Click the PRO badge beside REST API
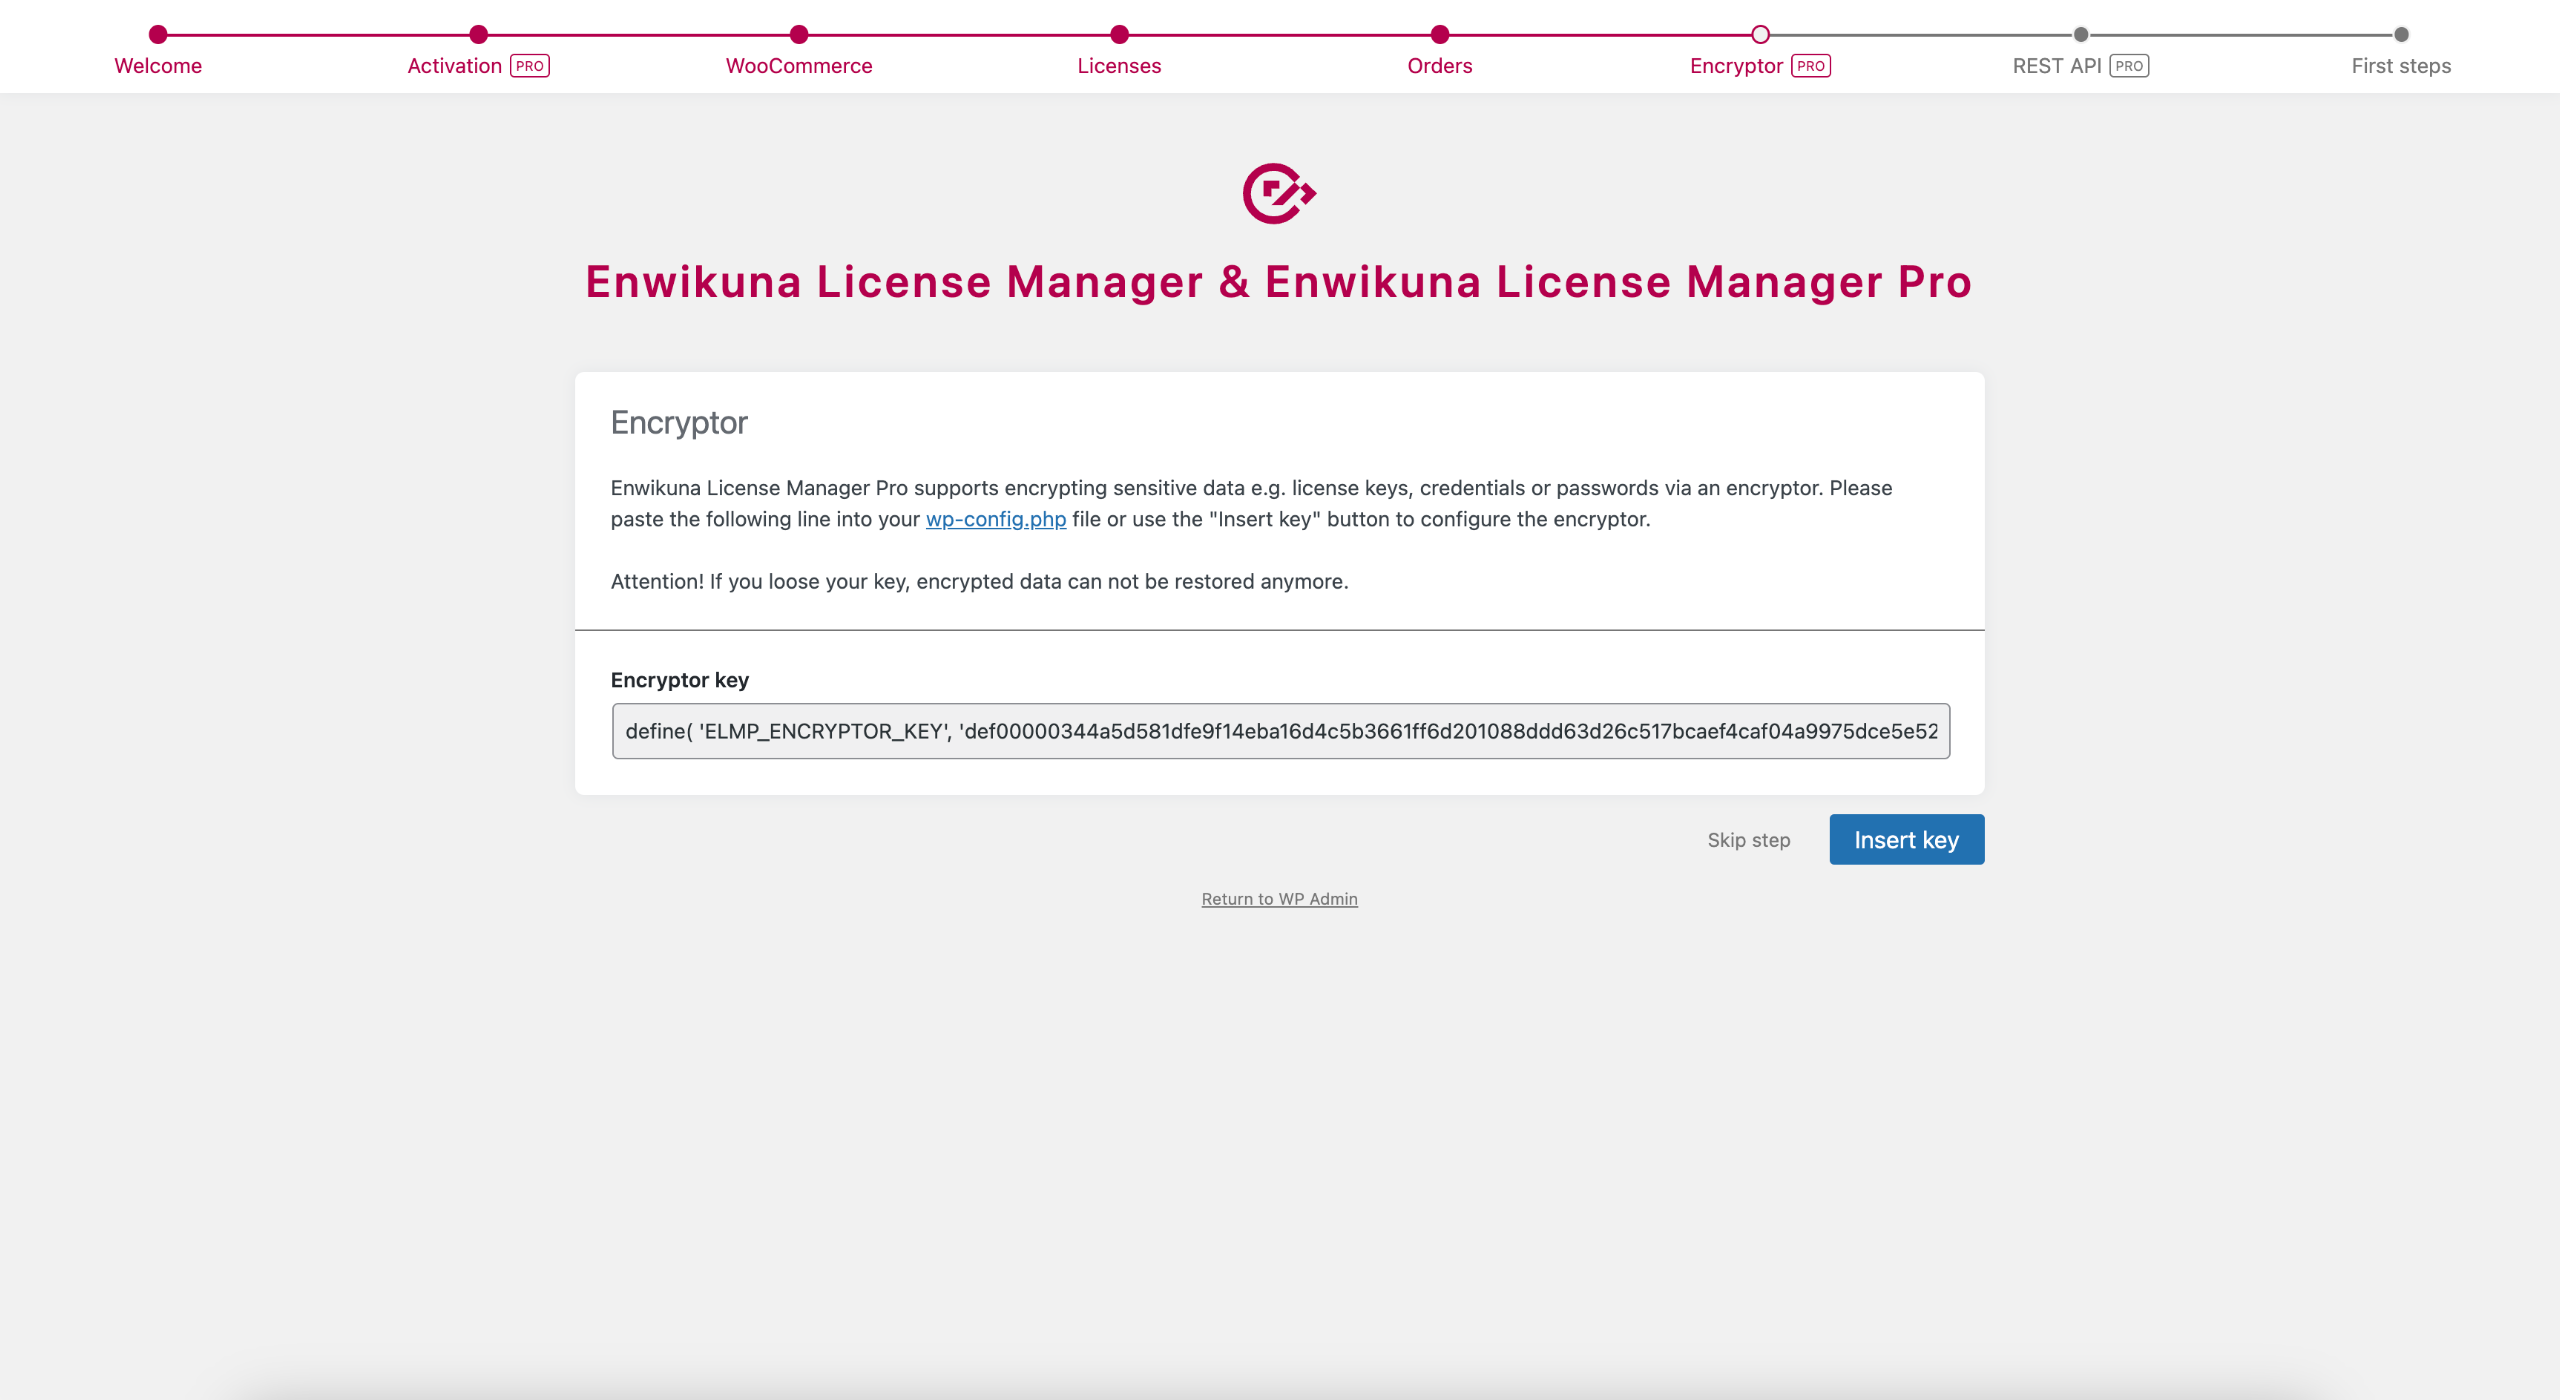Image resolution: width=2560 pixels, height=1400 pixels. pos(2129,66)
